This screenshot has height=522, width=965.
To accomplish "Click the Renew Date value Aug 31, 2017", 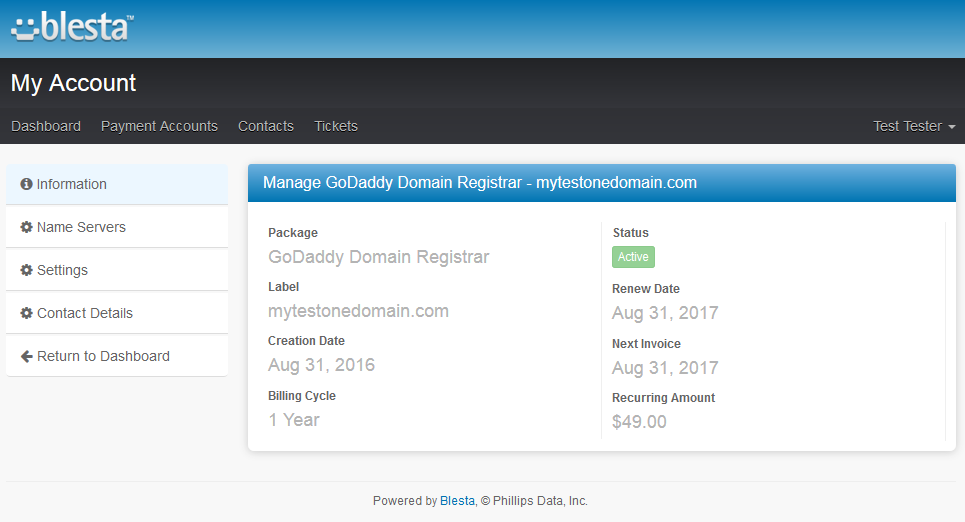I will click(665, 313).
